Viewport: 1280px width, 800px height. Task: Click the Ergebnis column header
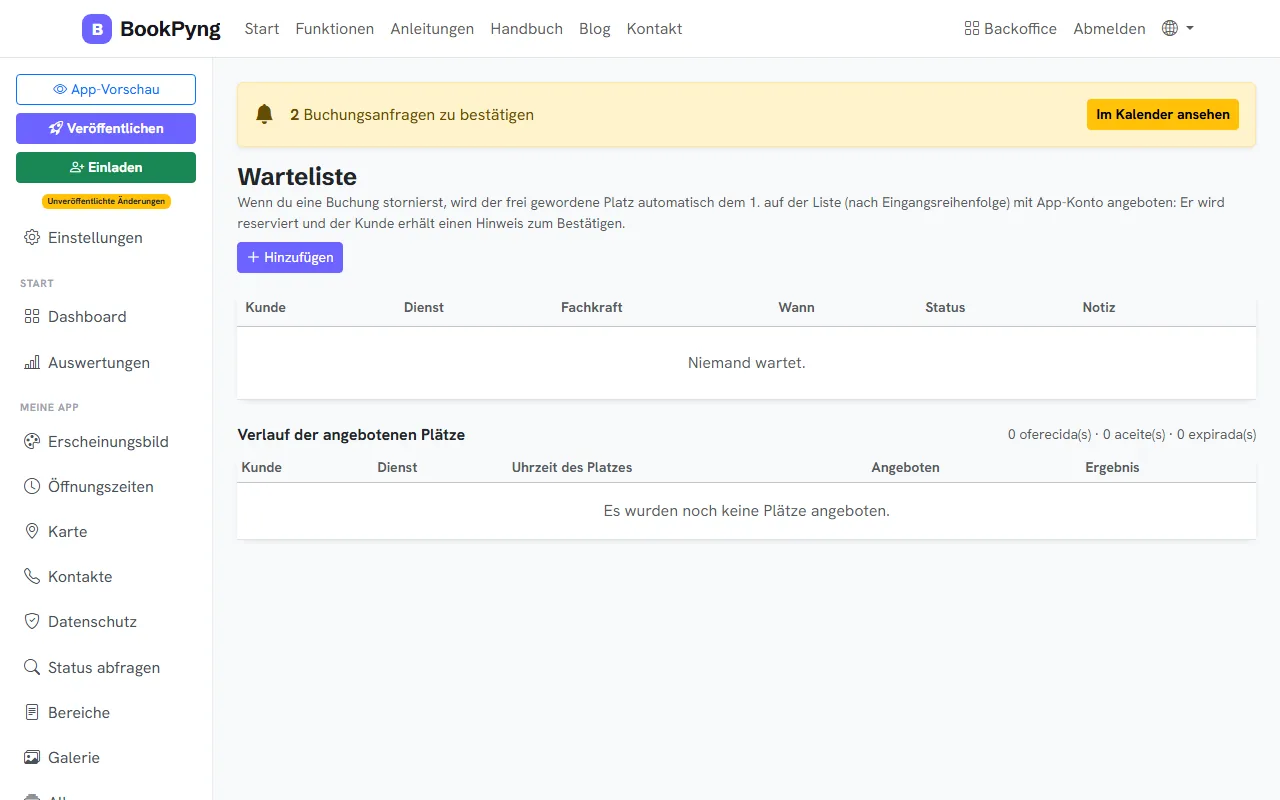click(x=1112, y=467)
